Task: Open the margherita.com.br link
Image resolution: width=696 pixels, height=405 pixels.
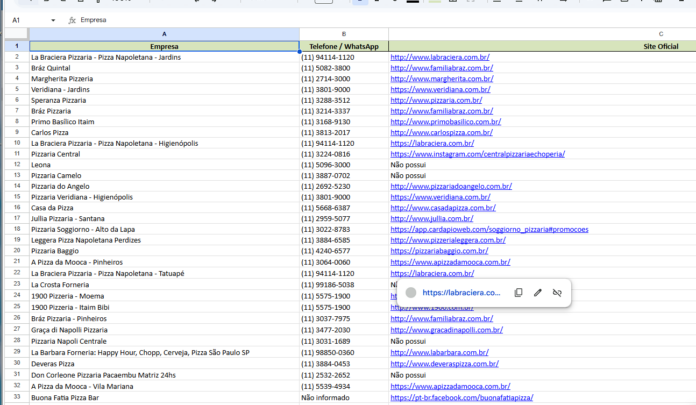Action: click(x=439, y=78)
